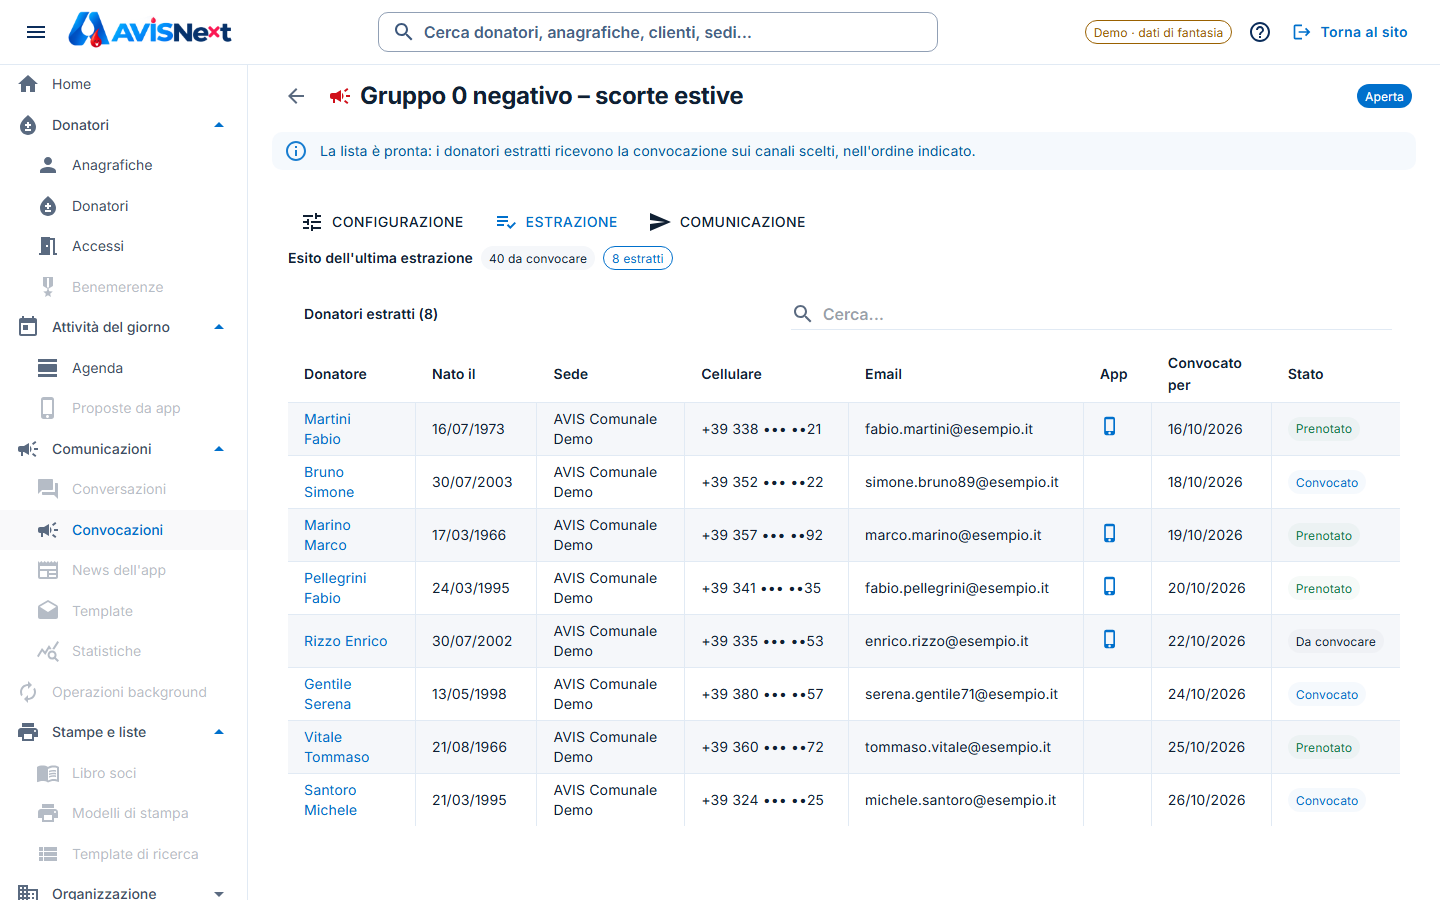Click the Convocazioni megaphone icon in sidebar
Screen dimensions: 1440x900
pyautogui.click(x=48, y=530)
